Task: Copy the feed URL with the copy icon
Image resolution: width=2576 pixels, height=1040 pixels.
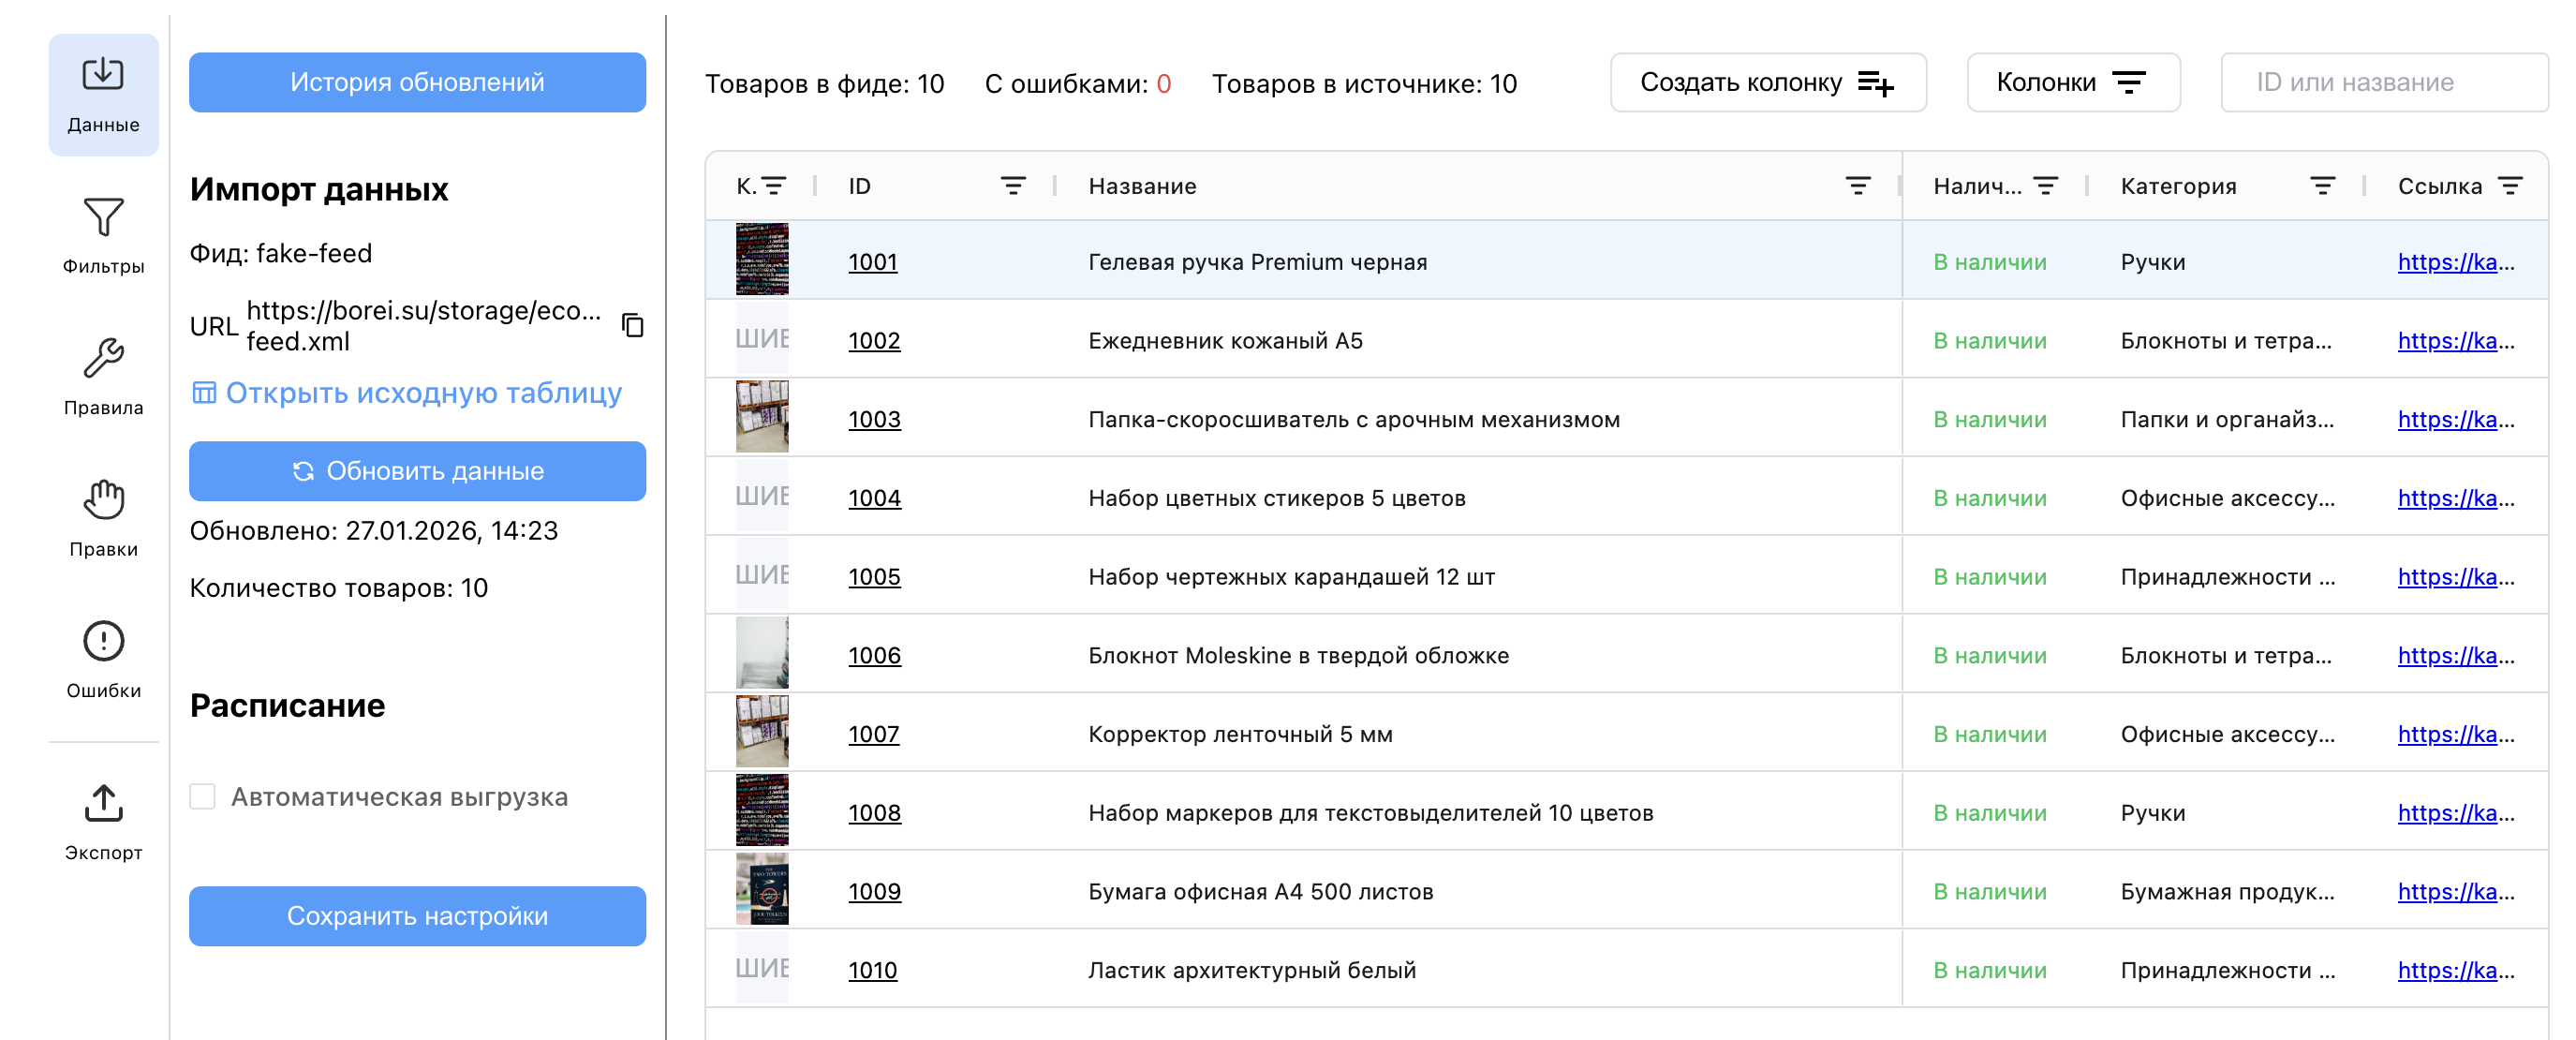Action: pos(632,326)
